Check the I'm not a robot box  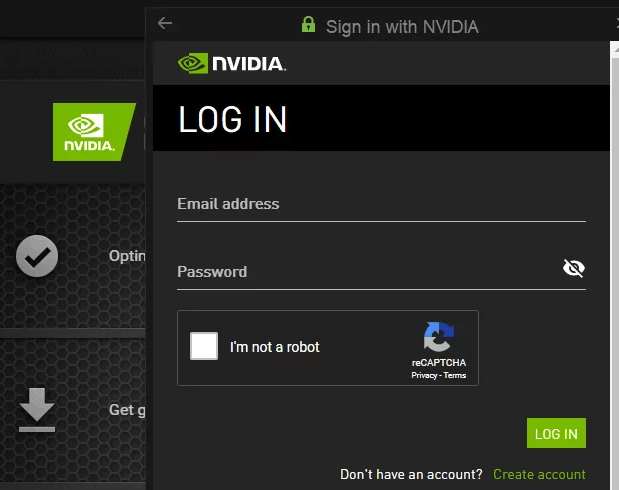pyautogui.click(x=204, y=346)
